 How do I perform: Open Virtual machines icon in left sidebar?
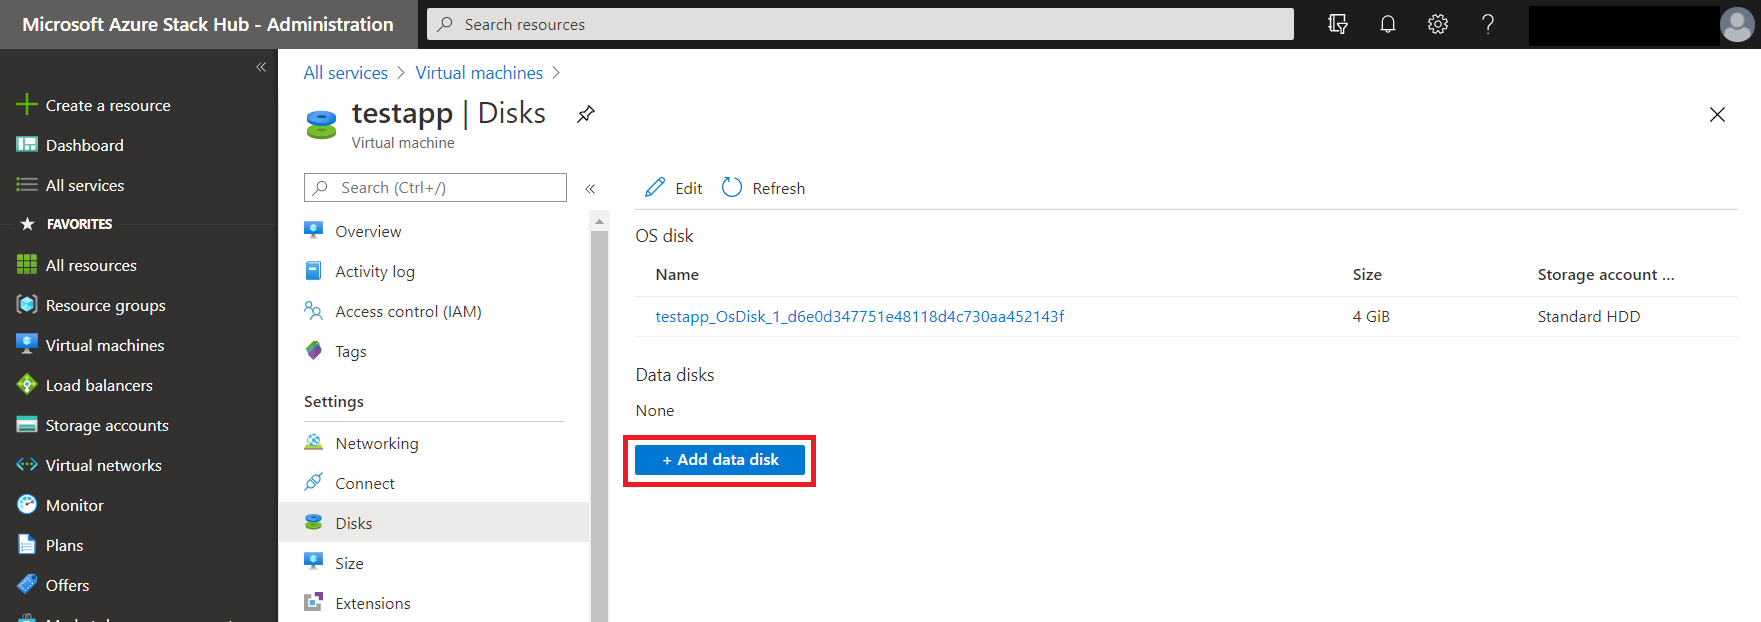(27, 345)
